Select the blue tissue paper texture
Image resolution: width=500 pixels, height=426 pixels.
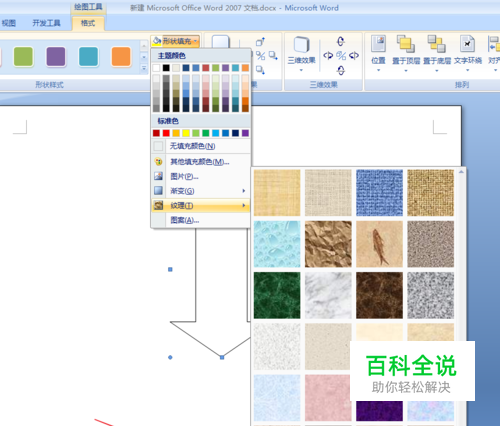coord(277,398)
